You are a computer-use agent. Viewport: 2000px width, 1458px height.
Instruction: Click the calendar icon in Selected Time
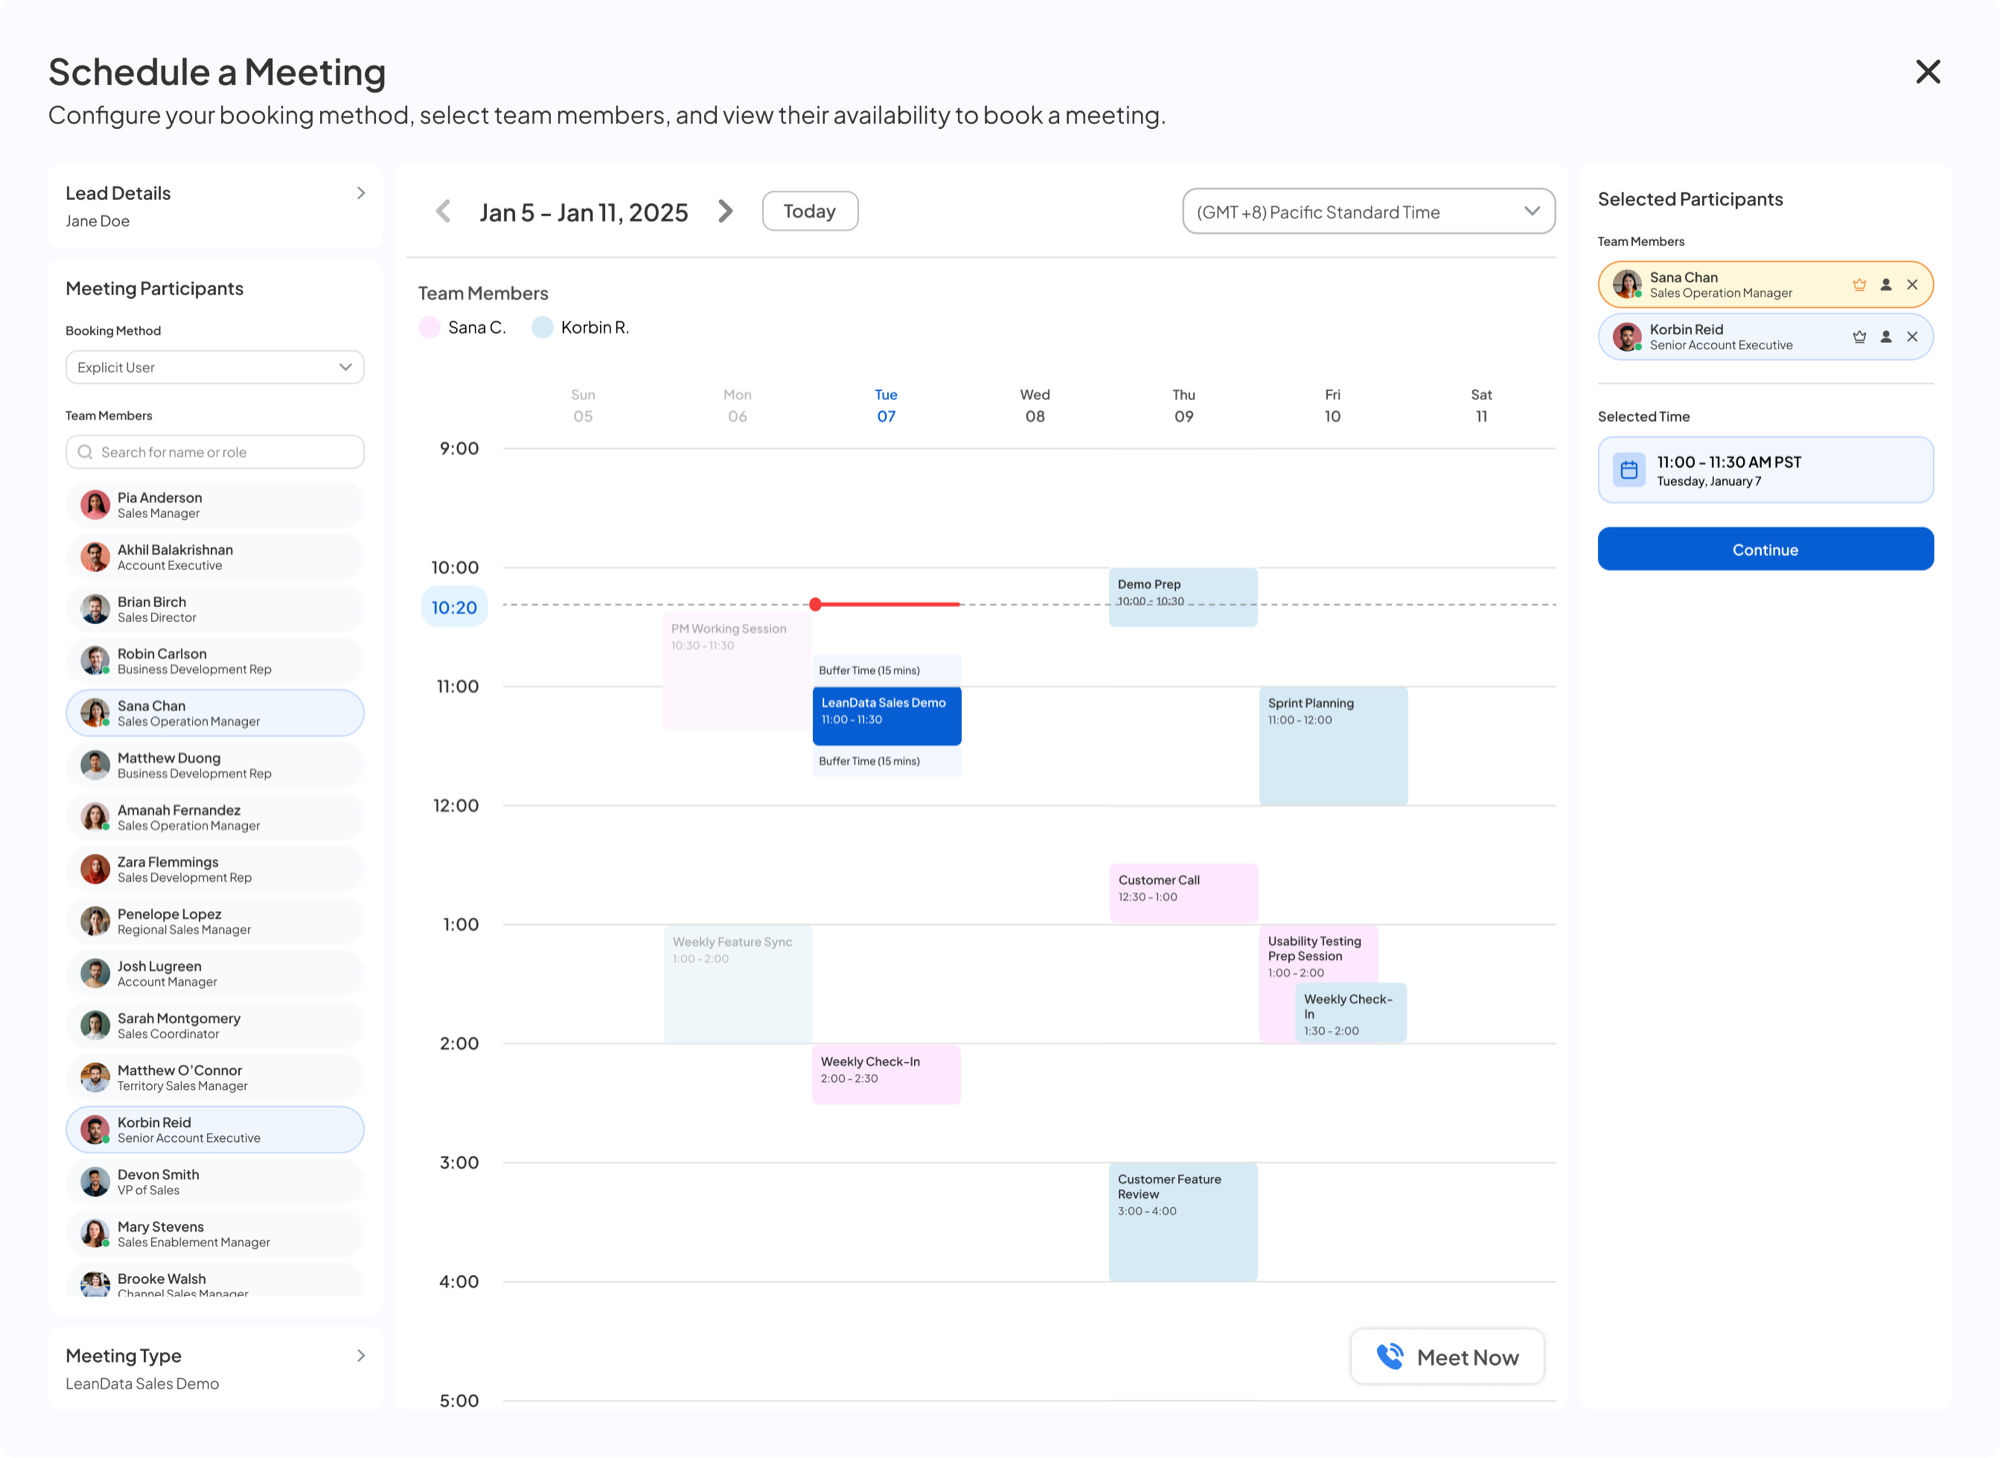(x=1629, y=470)
